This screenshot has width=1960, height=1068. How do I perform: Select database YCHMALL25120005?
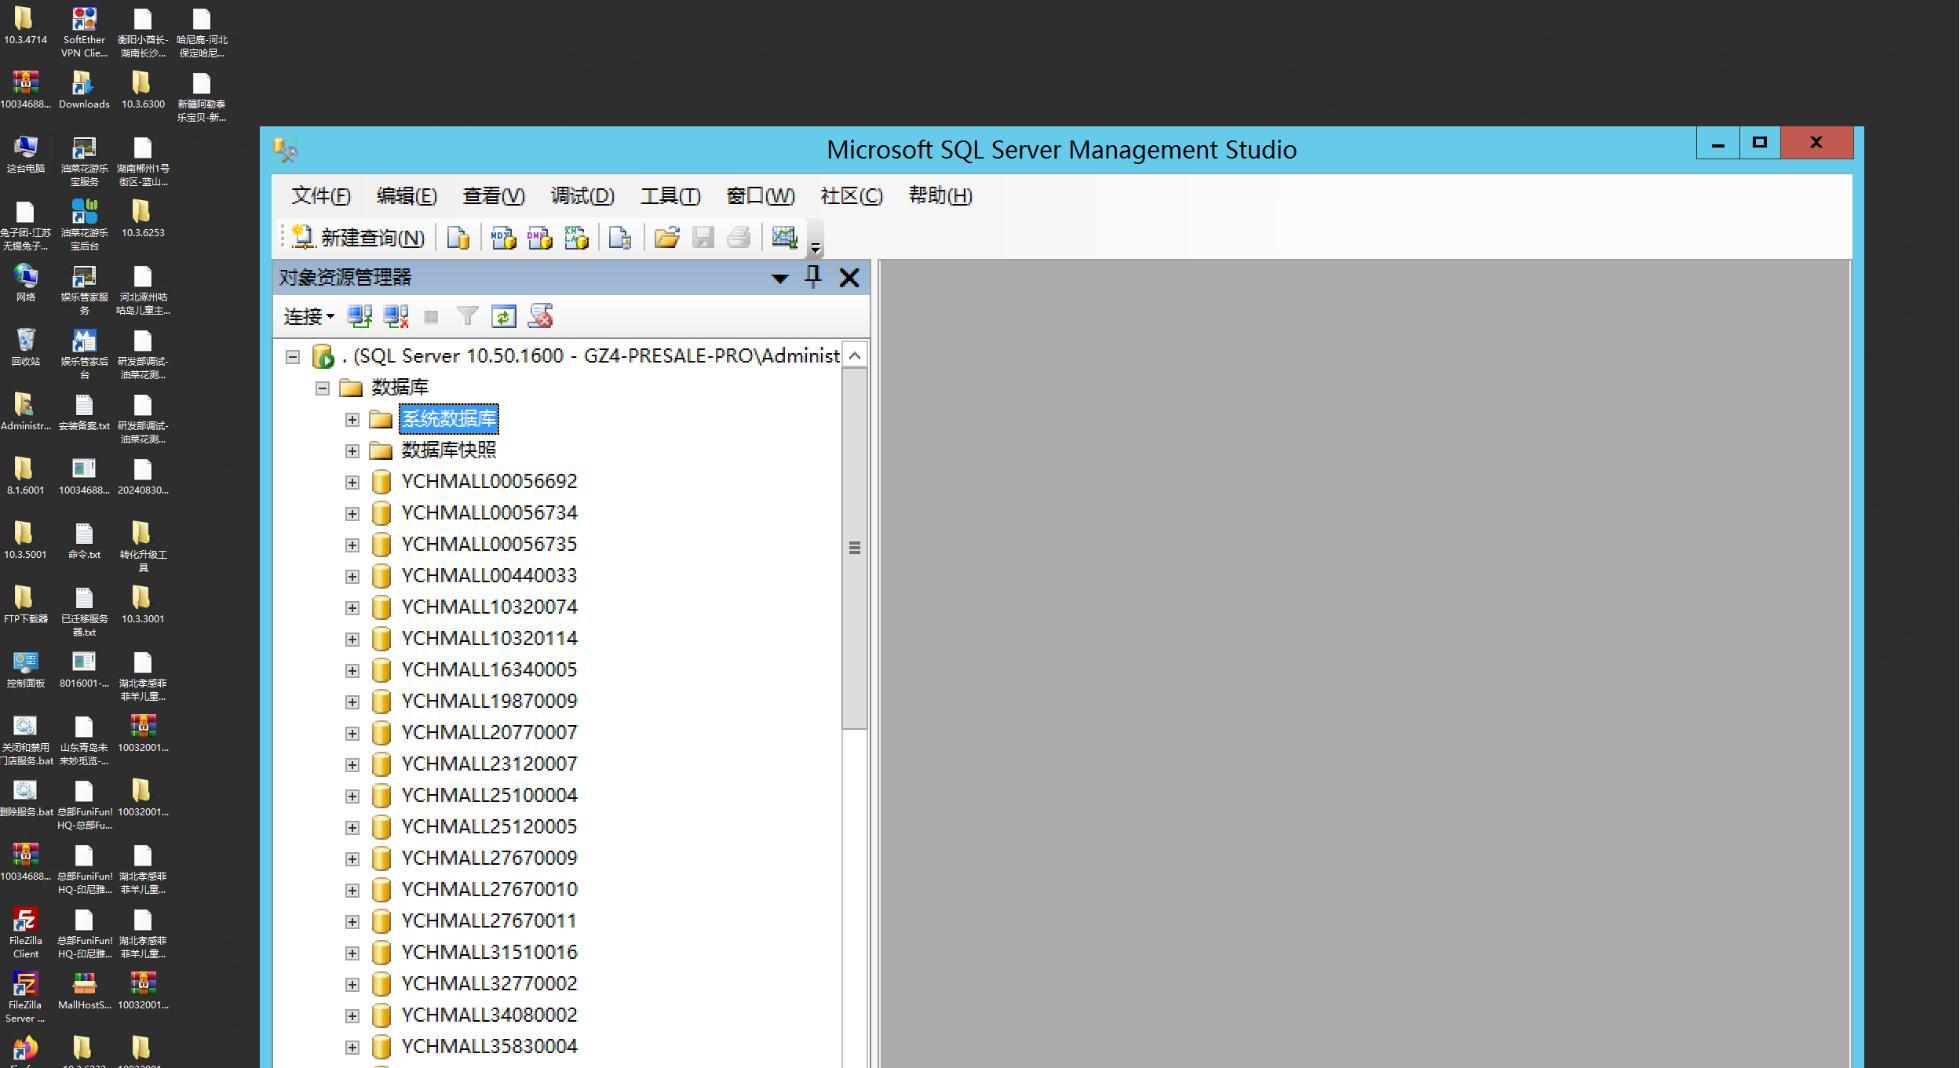click(x=489, y=827)
